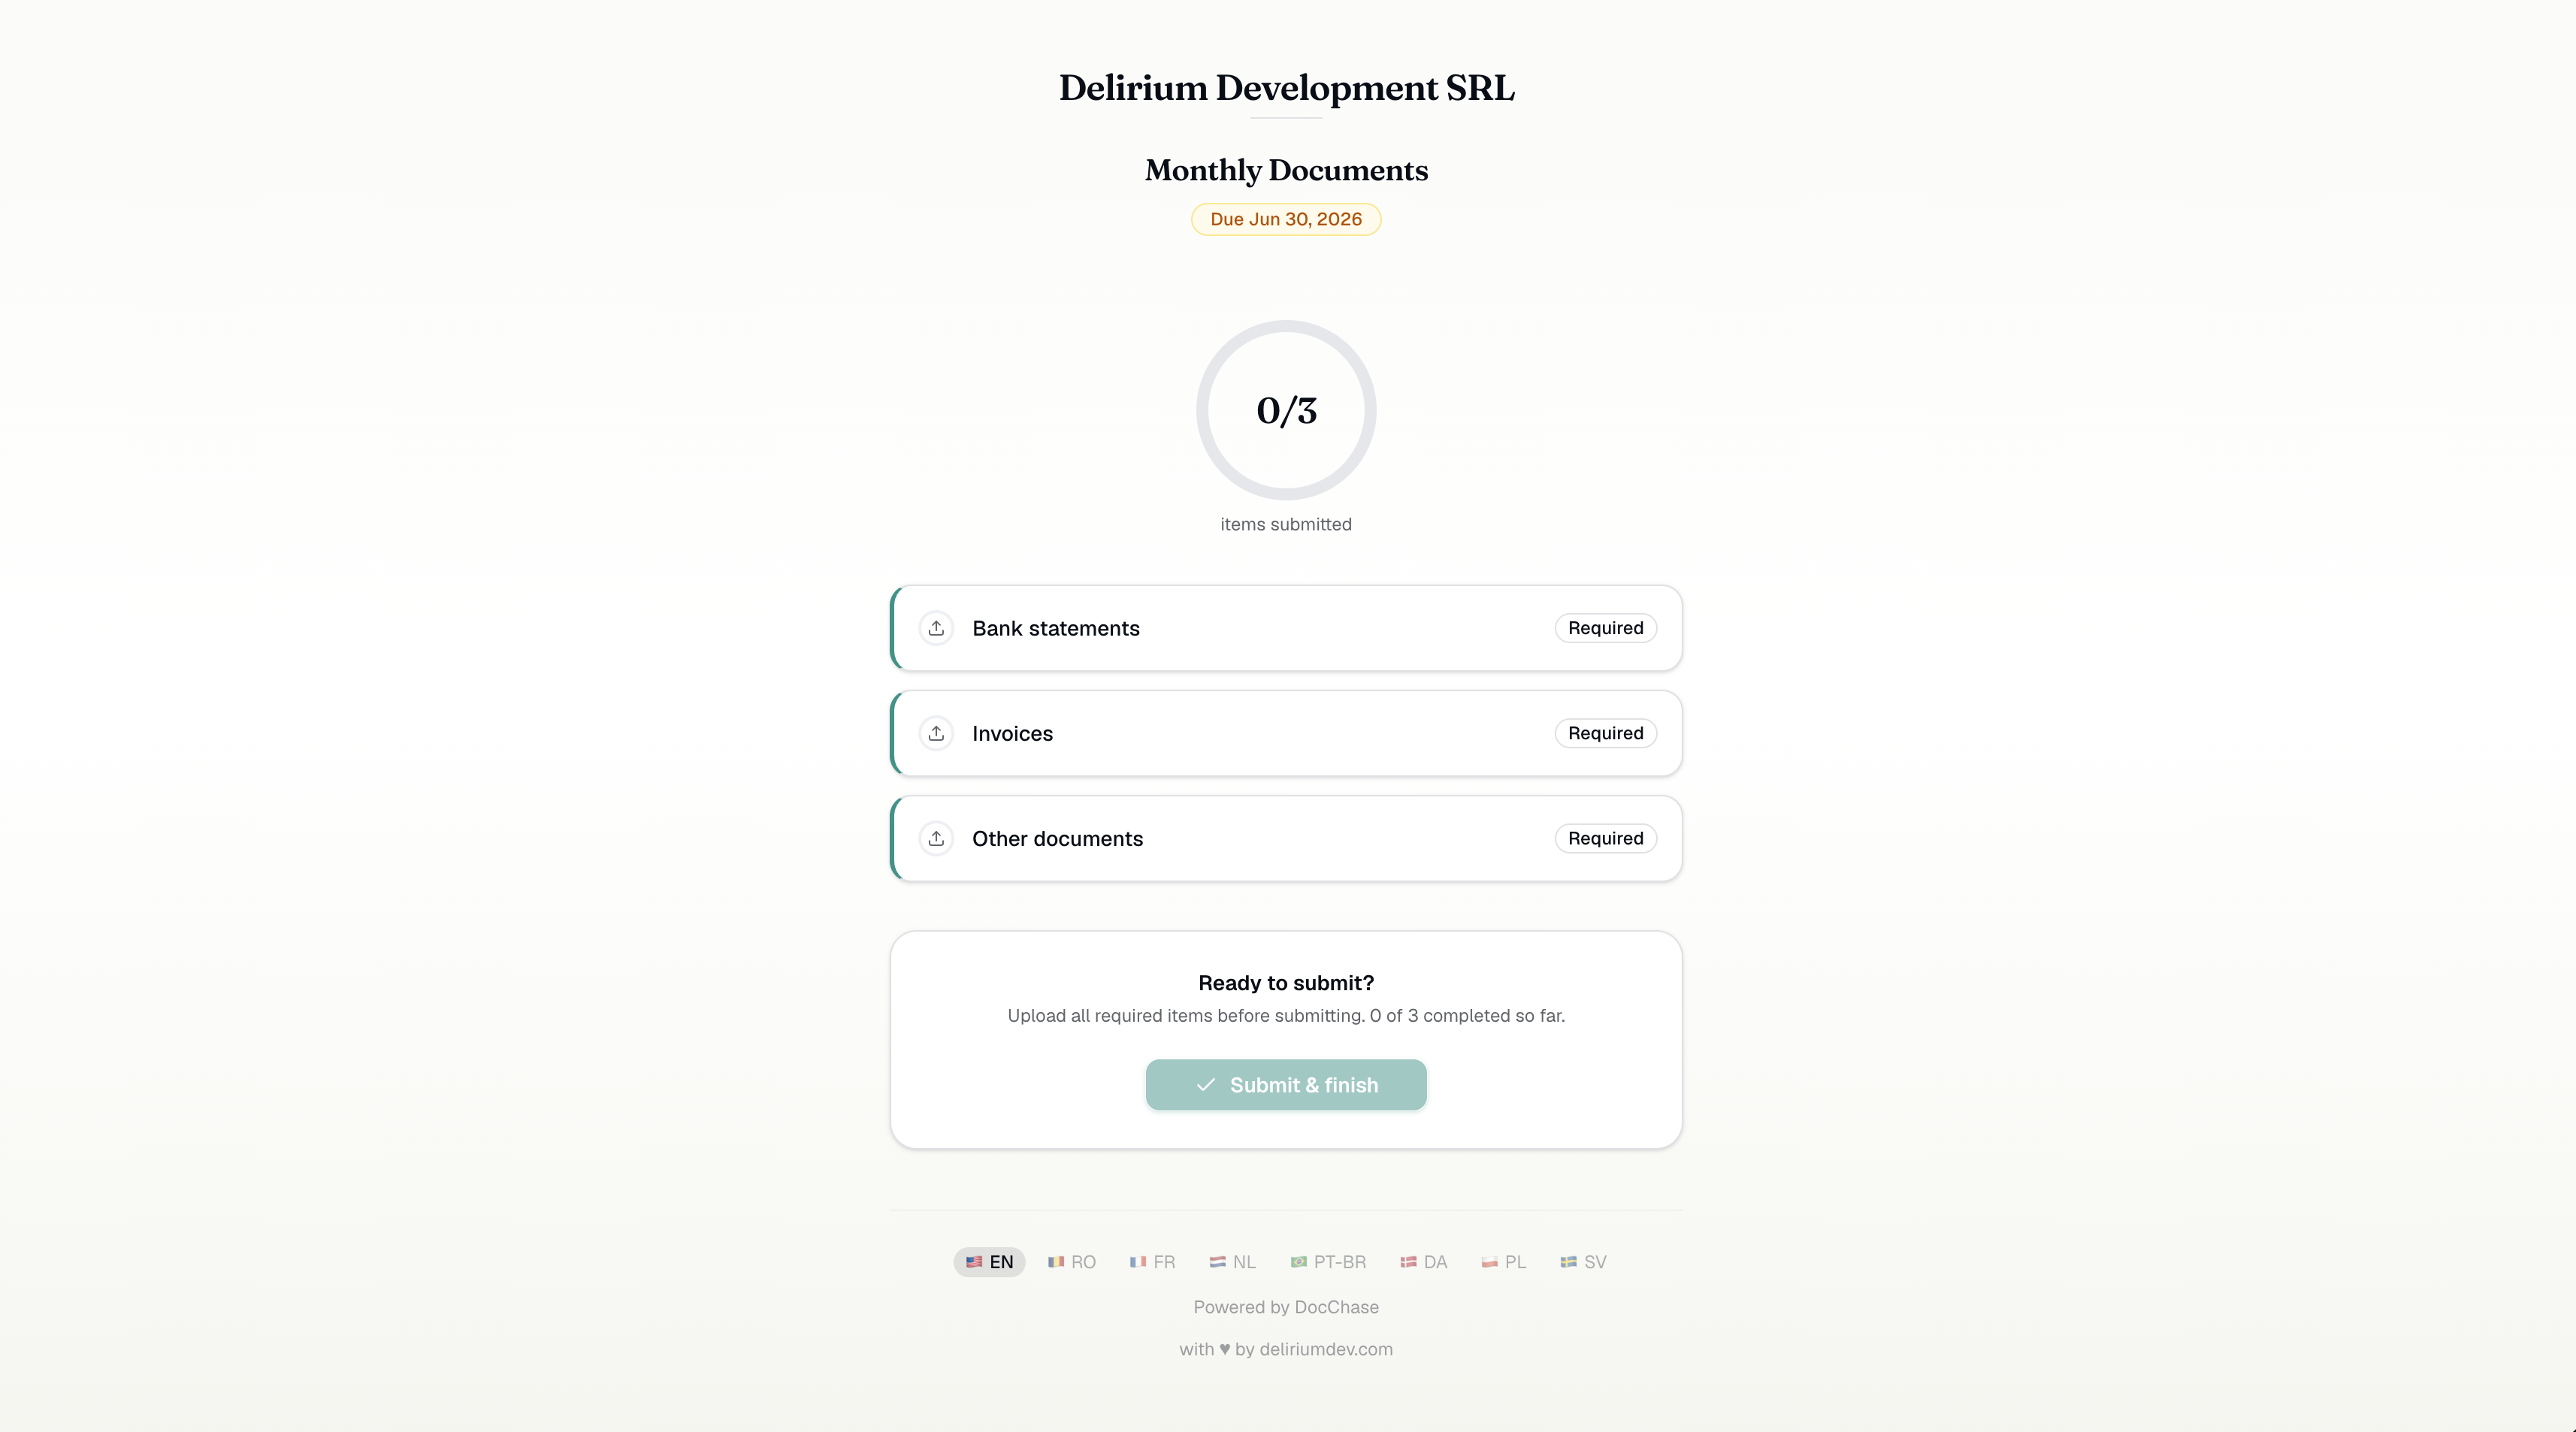Screen dimensions: 2576x1432
Task: Switch language to SV
Action: click(x=1583, y=1262)
